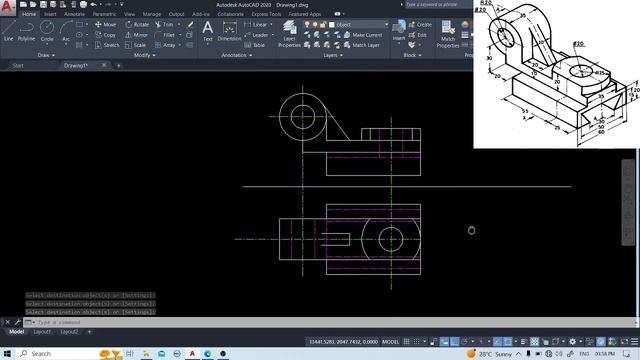Viewport: 640px width, 360px height.
Task: Expand the Layers panel
Action: (333, 55)
